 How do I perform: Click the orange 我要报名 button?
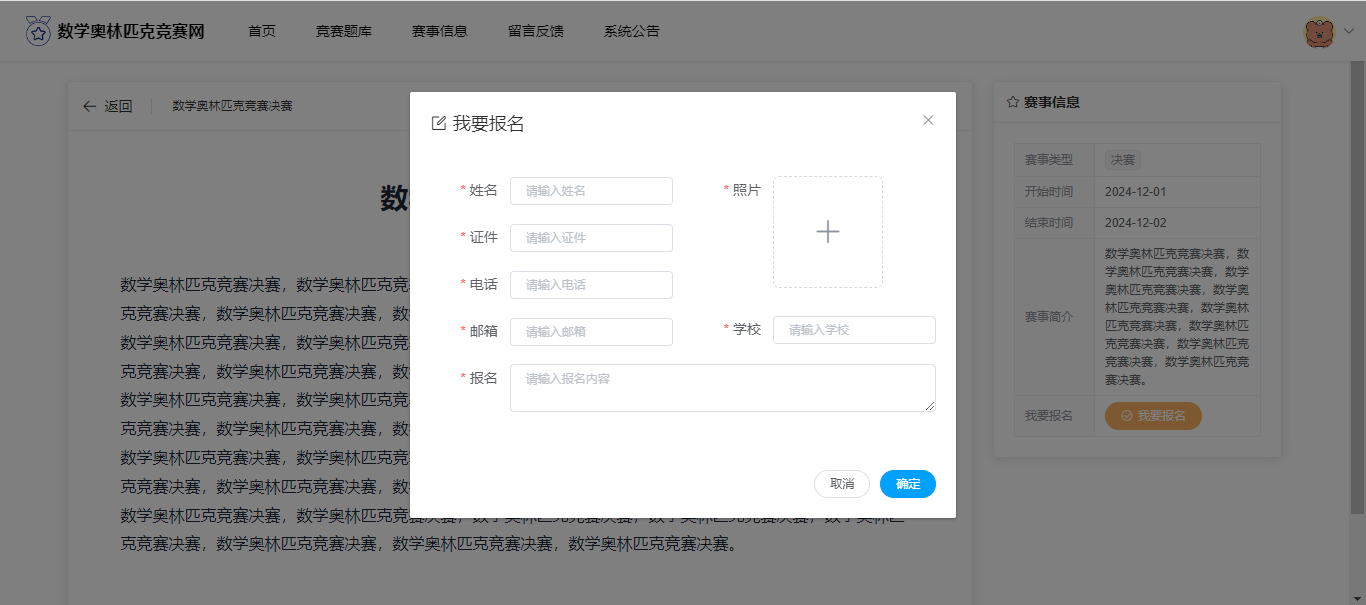pyautogui.click(x=1153, y=415)
